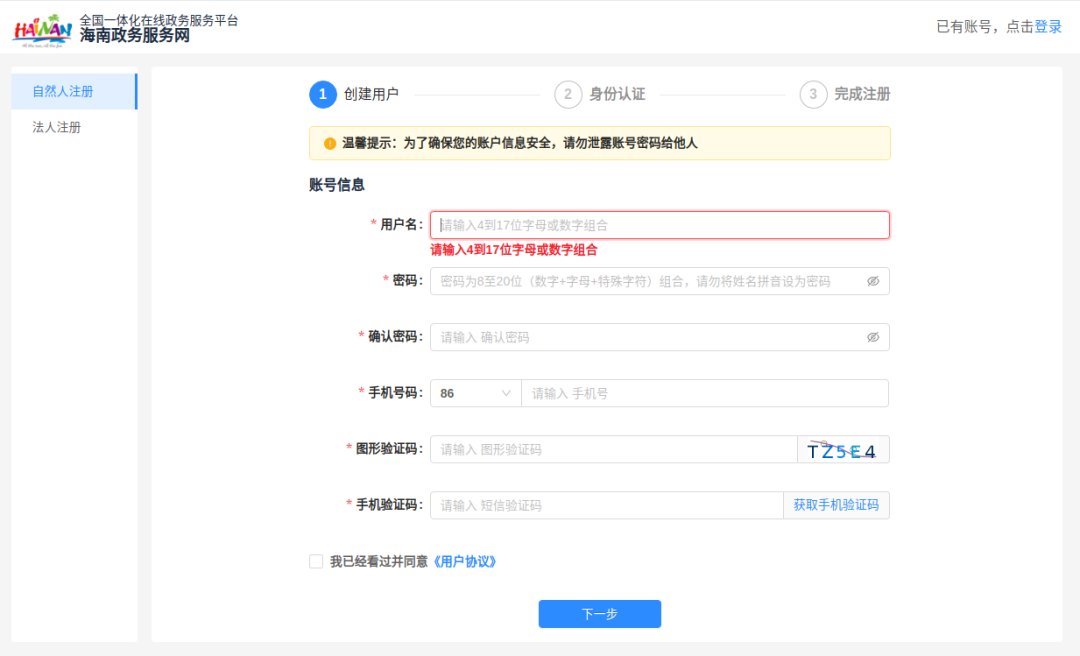Click the step 3 complete registration circle

[x=813, y=94]
